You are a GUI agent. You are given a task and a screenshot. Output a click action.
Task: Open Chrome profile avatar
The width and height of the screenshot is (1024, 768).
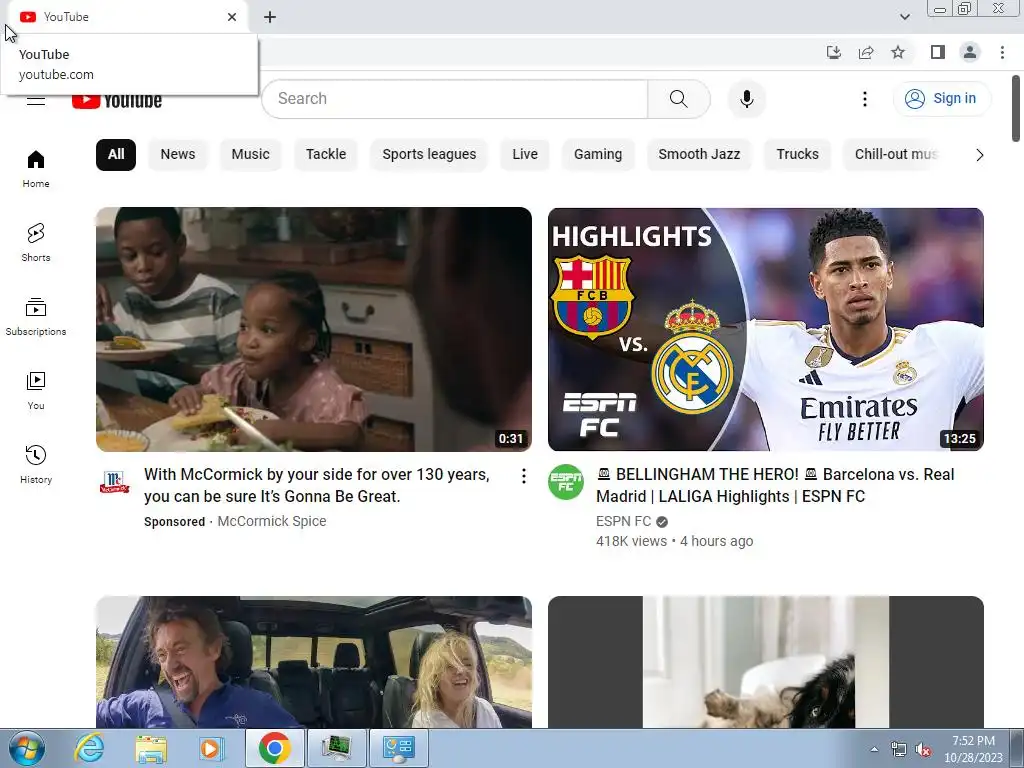[970, 52]
